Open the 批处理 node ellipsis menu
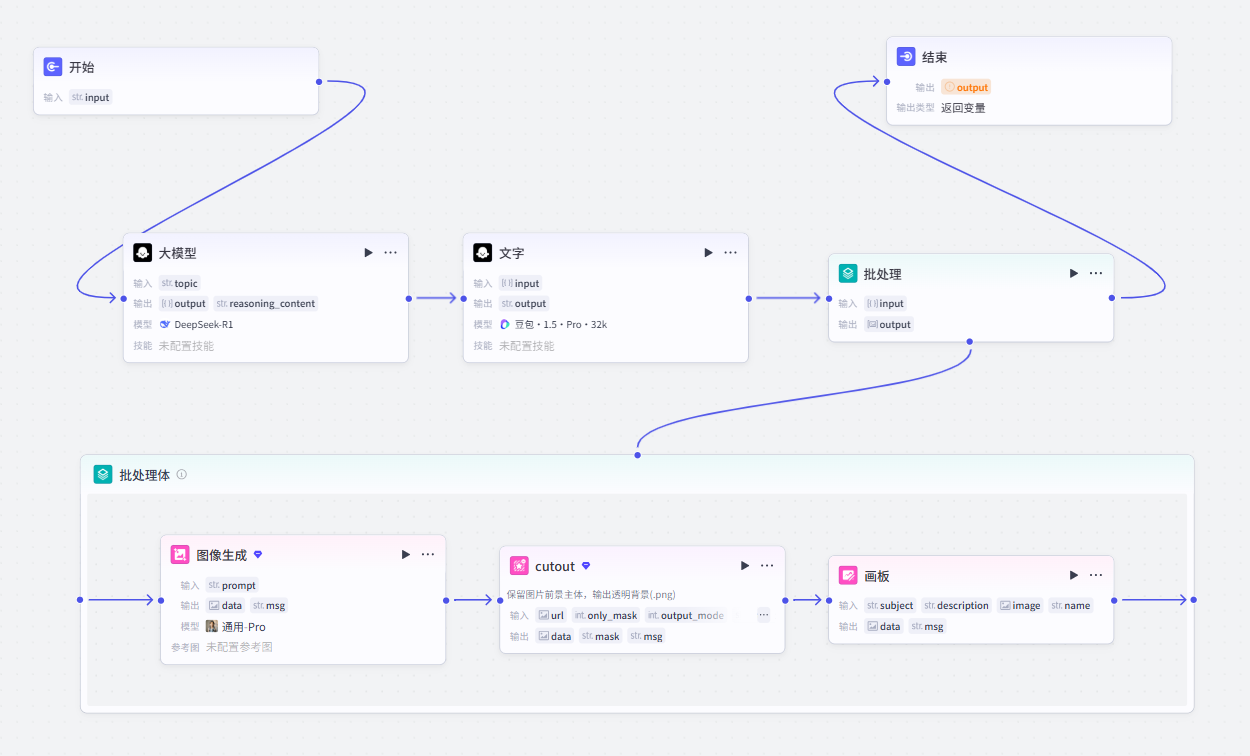Screen dimensions: 1250x756 [1096, 273]
